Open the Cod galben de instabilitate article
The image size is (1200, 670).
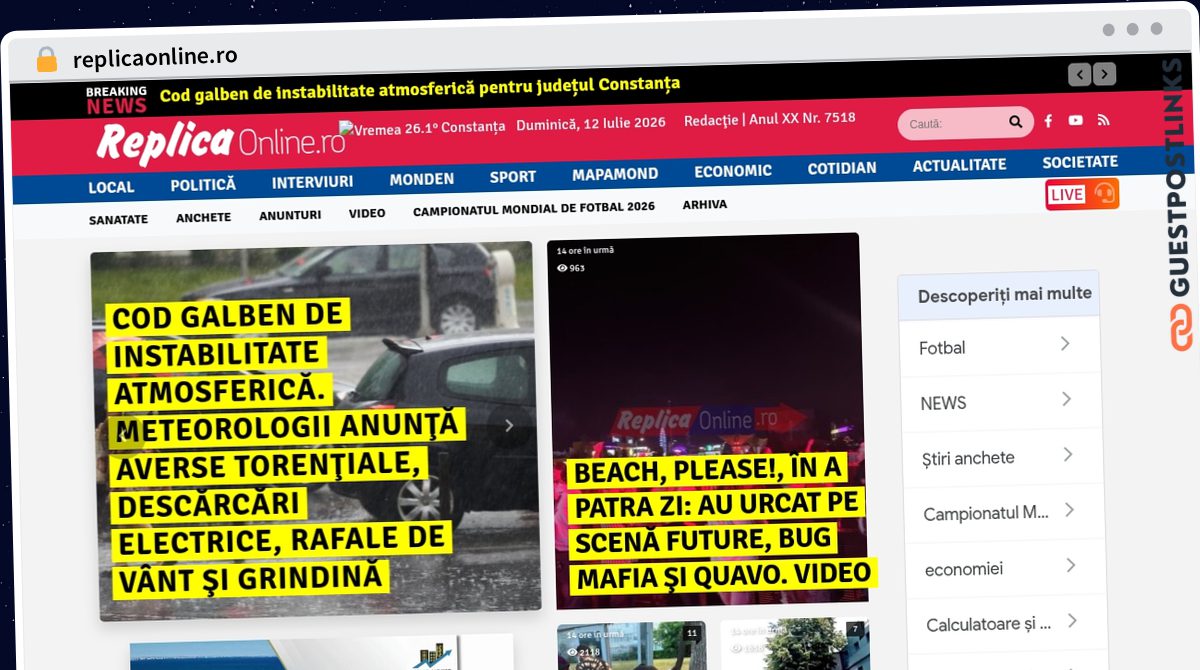click(x=288, y=446)
